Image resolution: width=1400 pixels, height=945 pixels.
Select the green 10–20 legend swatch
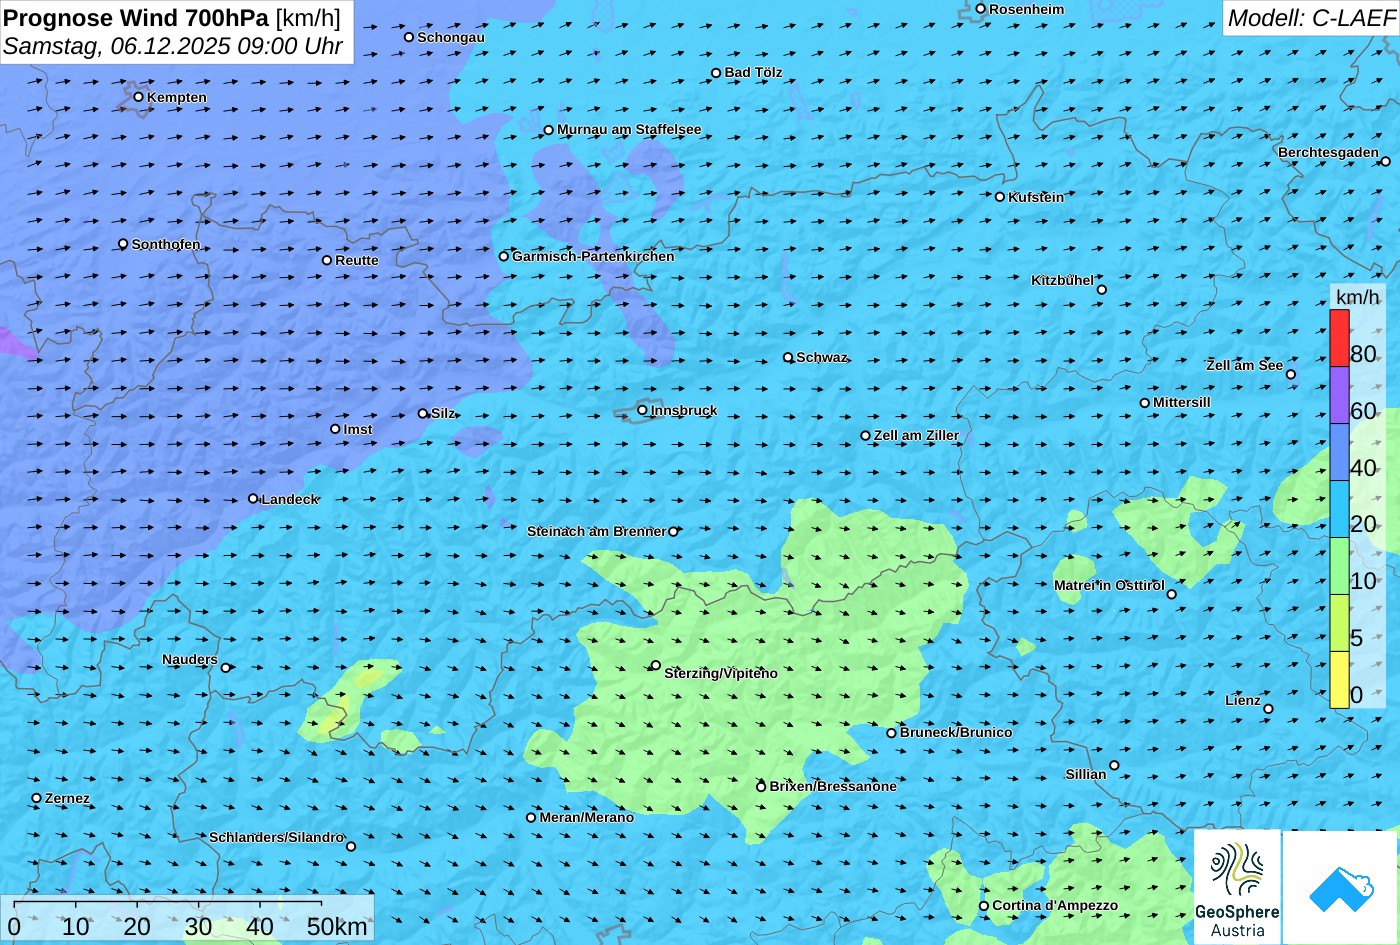pos(1339,567)
